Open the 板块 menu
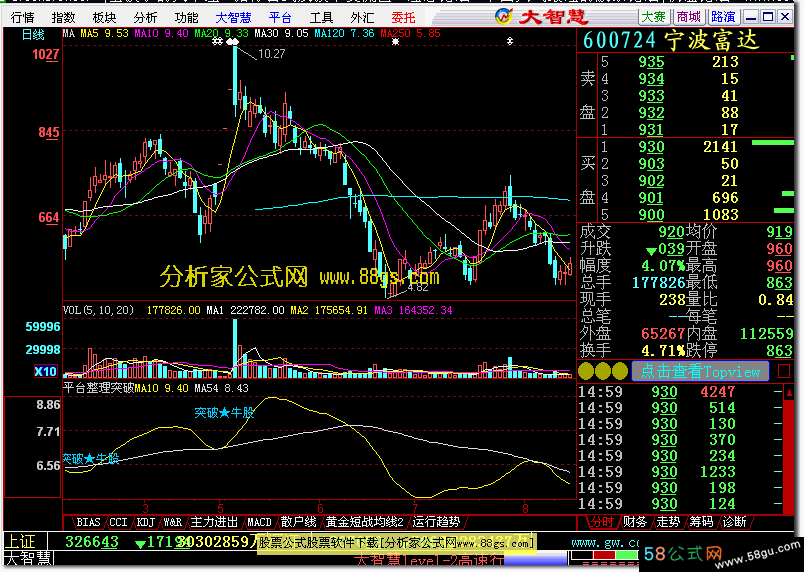The width and height of the screenshot is (804, 572). coord(105,18)
